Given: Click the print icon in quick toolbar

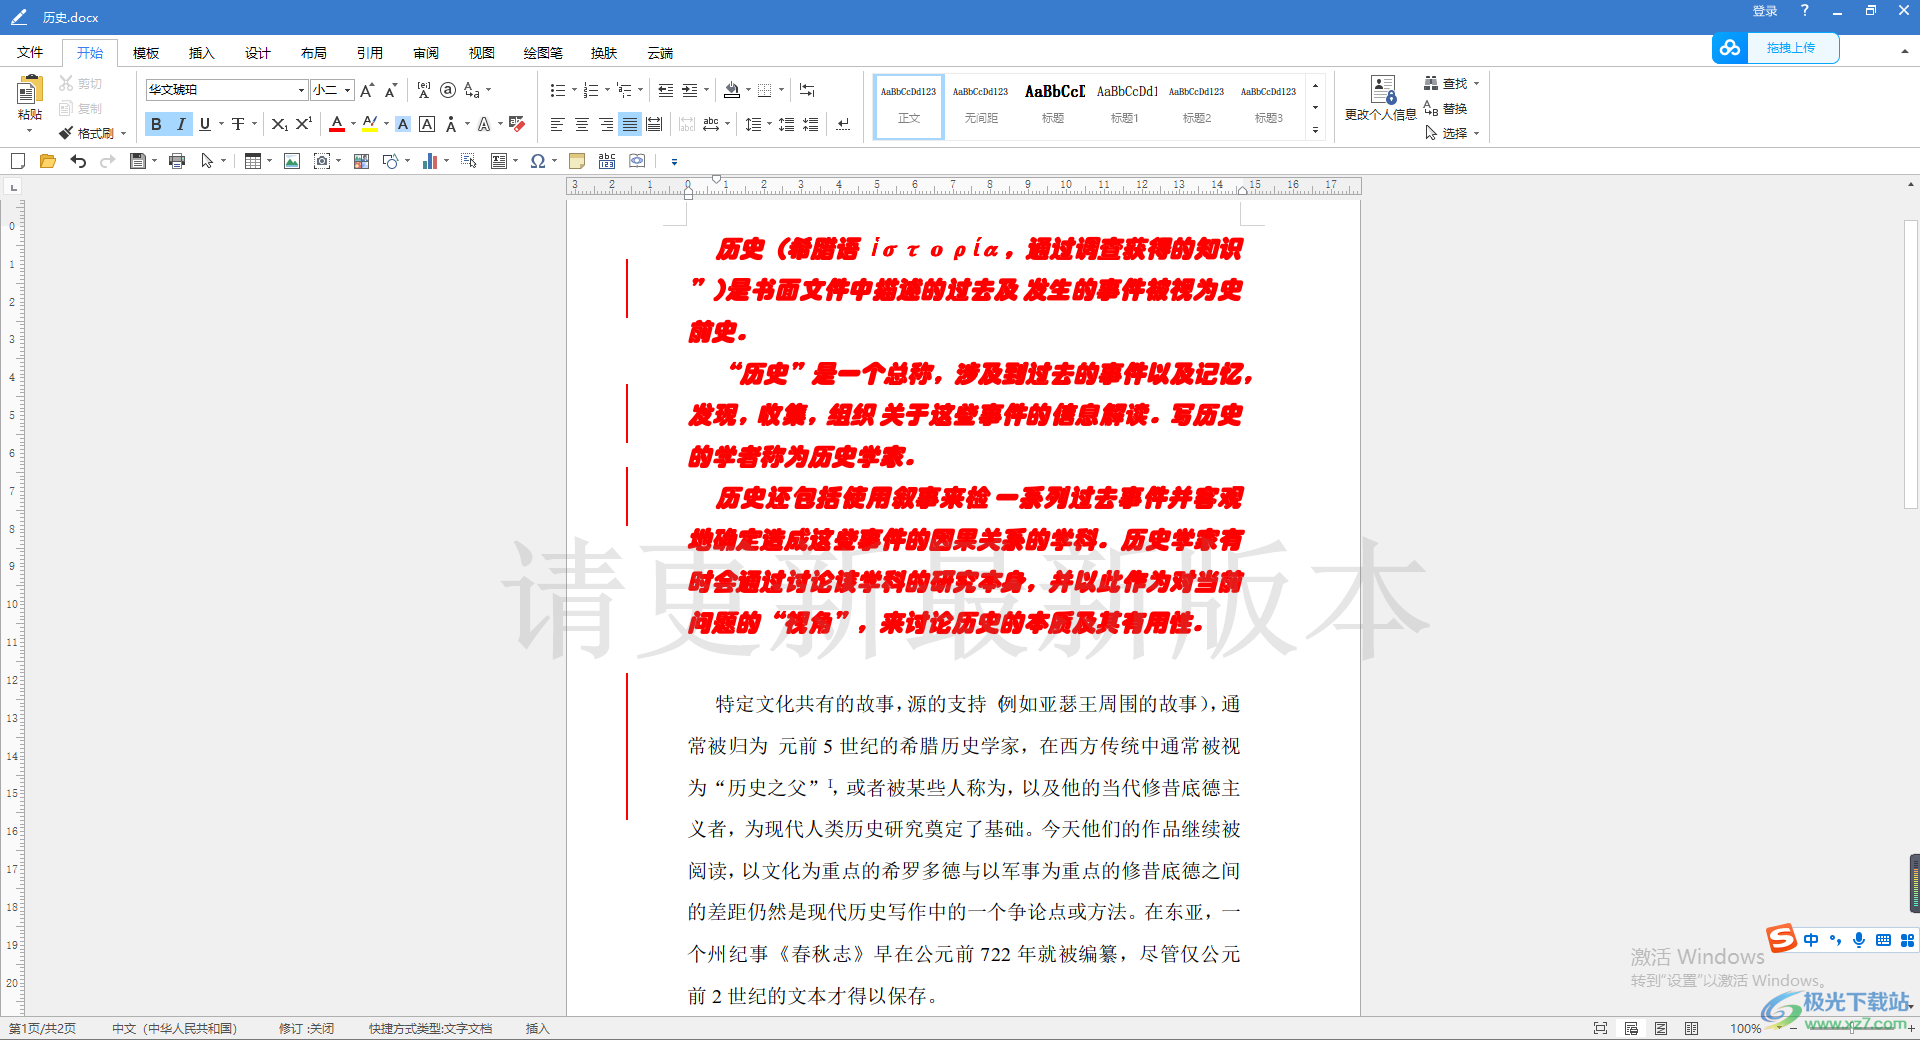Looking at the screenshot, I should (177, 161).
